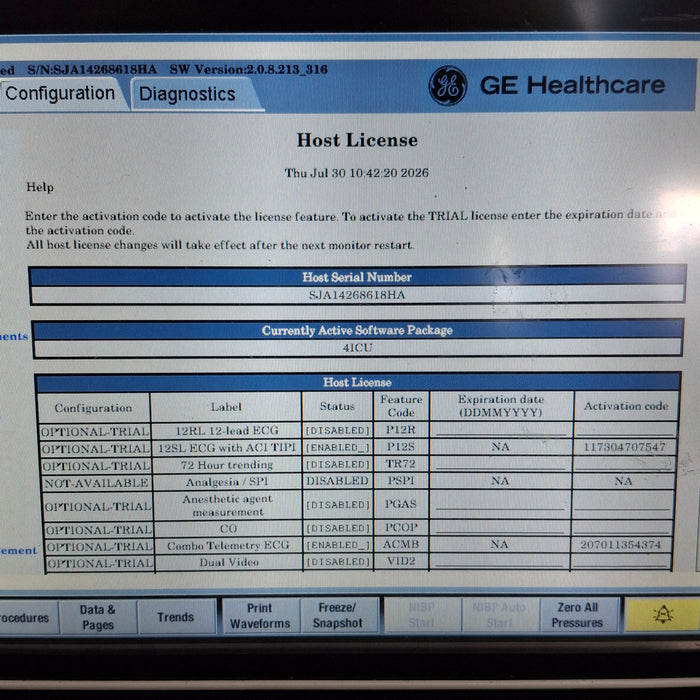Click the Expiration date column header
This screenshot has width=700, height=700.
pos(501,405)
